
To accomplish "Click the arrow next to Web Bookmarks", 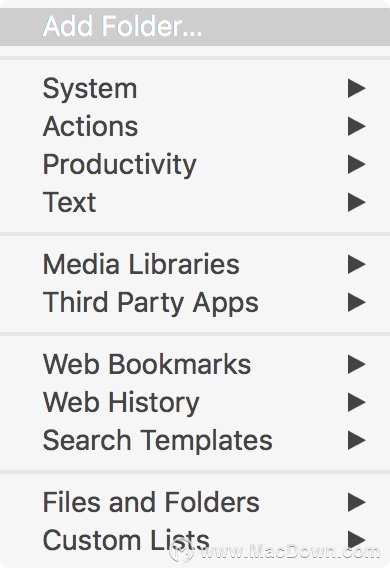I will click(x=357, y=364).
